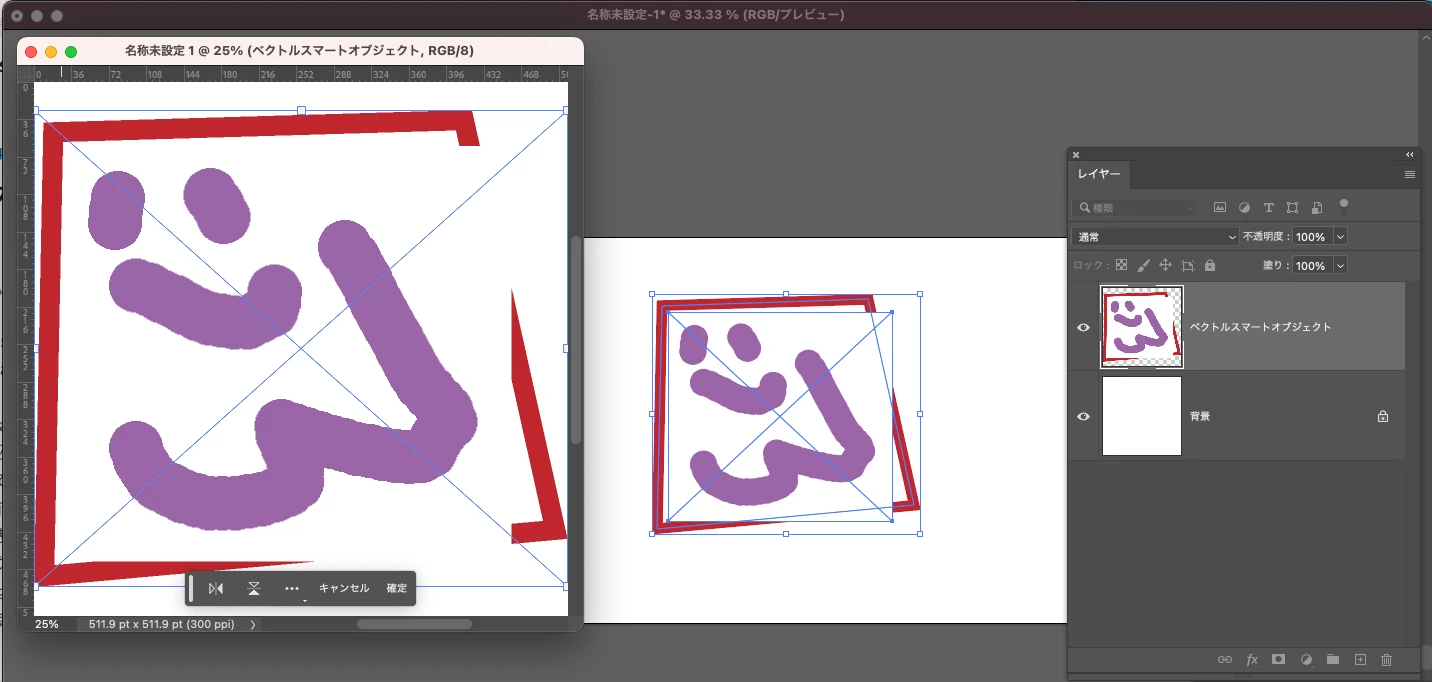This screenshot has height=682, width=1432.
Task: Click the create new layer icon
Action: pyautogui.click(x=1360, y=660)
